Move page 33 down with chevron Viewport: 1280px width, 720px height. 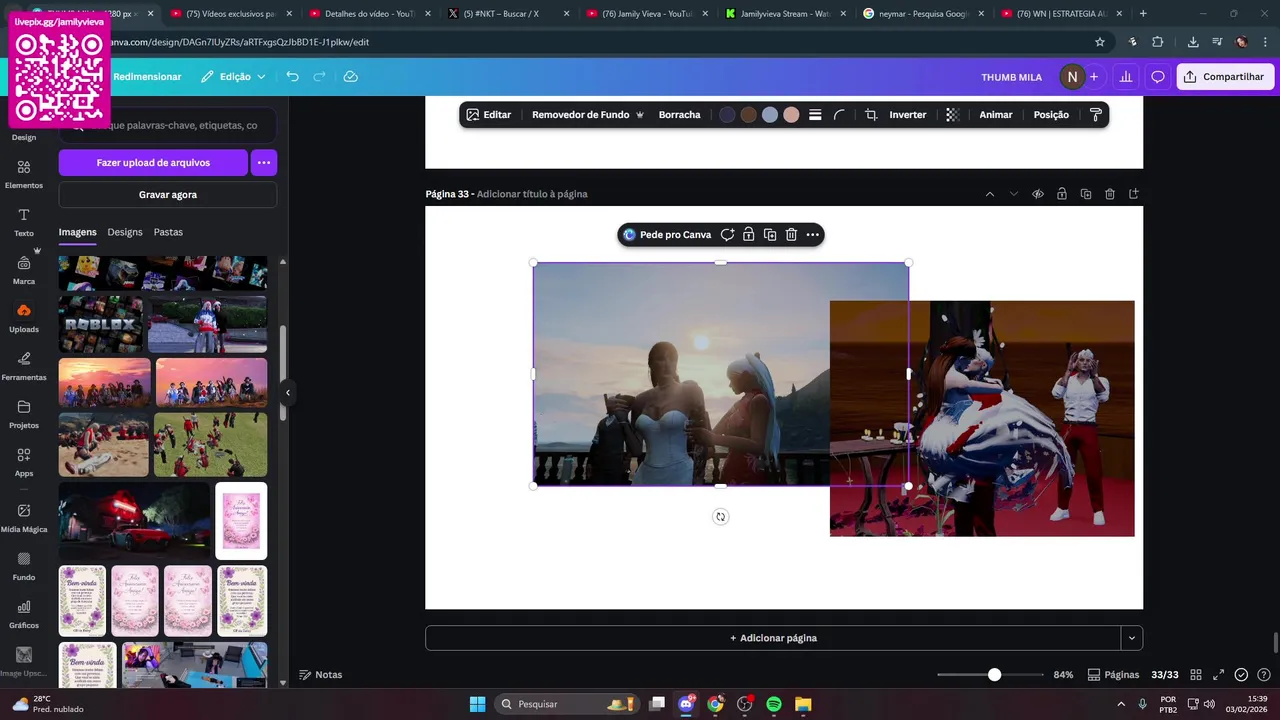[1014, 194]
